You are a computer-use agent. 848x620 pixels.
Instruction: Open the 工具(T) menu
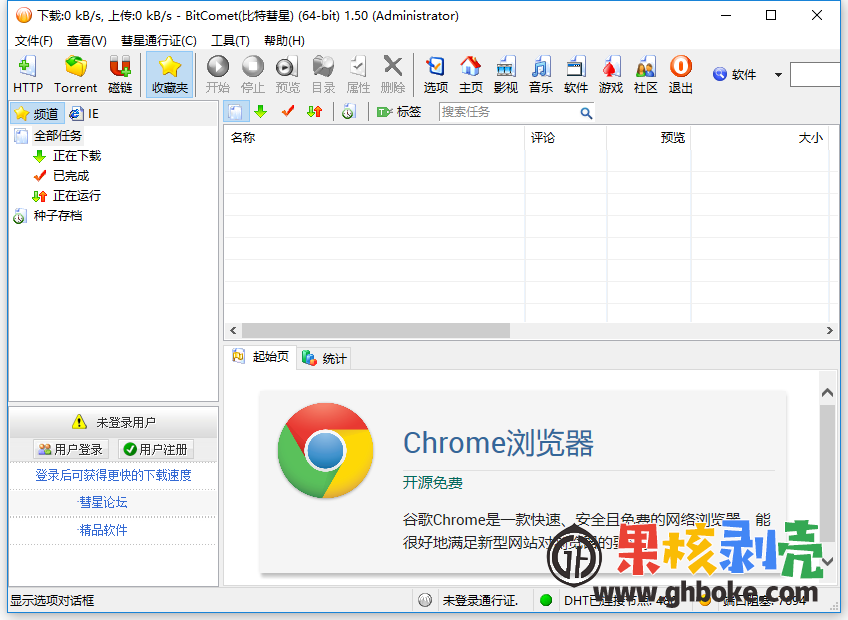coord(230,41)
